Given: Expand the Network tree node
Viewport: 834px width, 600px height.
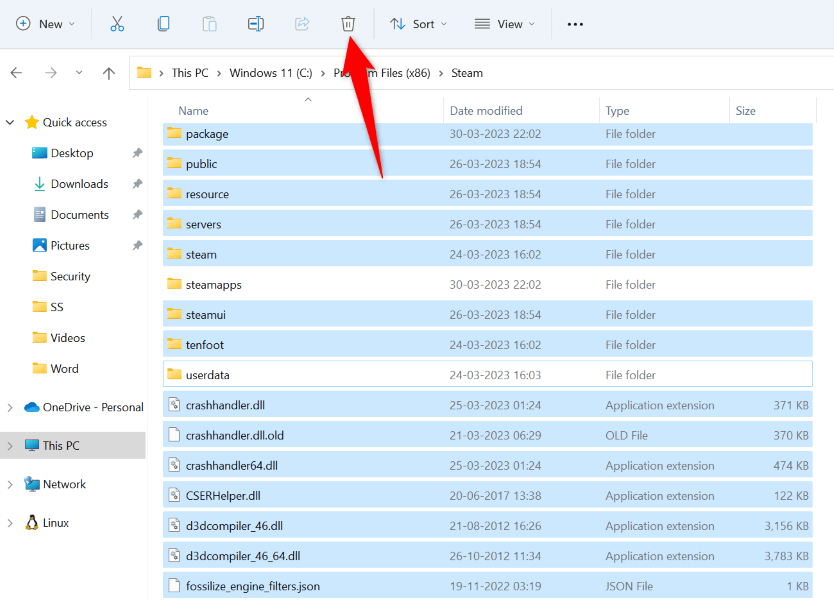Looking at the screenshot, I should [10, 484].
